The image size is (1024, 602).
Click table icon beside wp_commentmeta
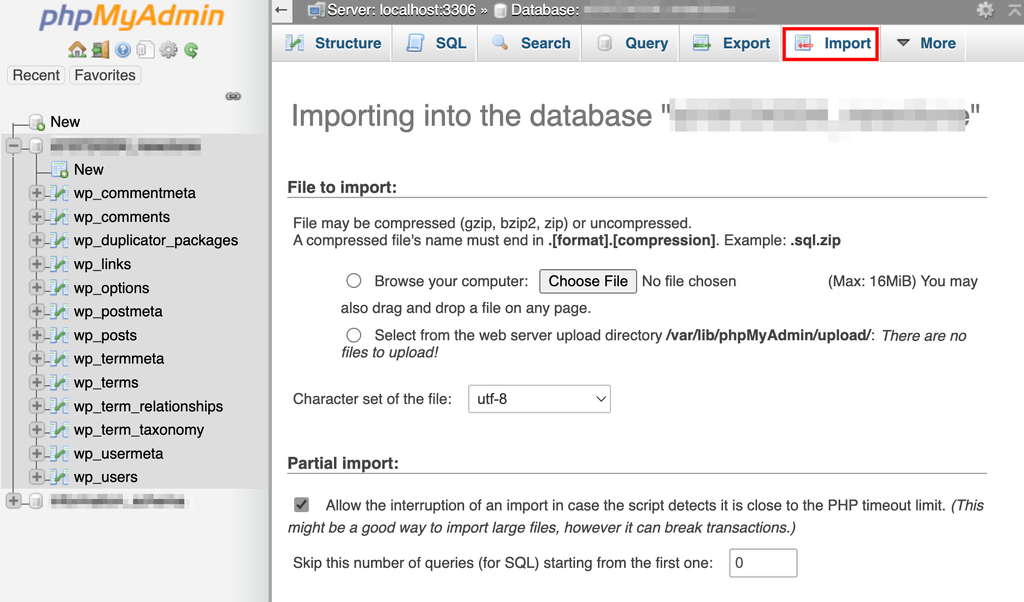click(59, 193)
